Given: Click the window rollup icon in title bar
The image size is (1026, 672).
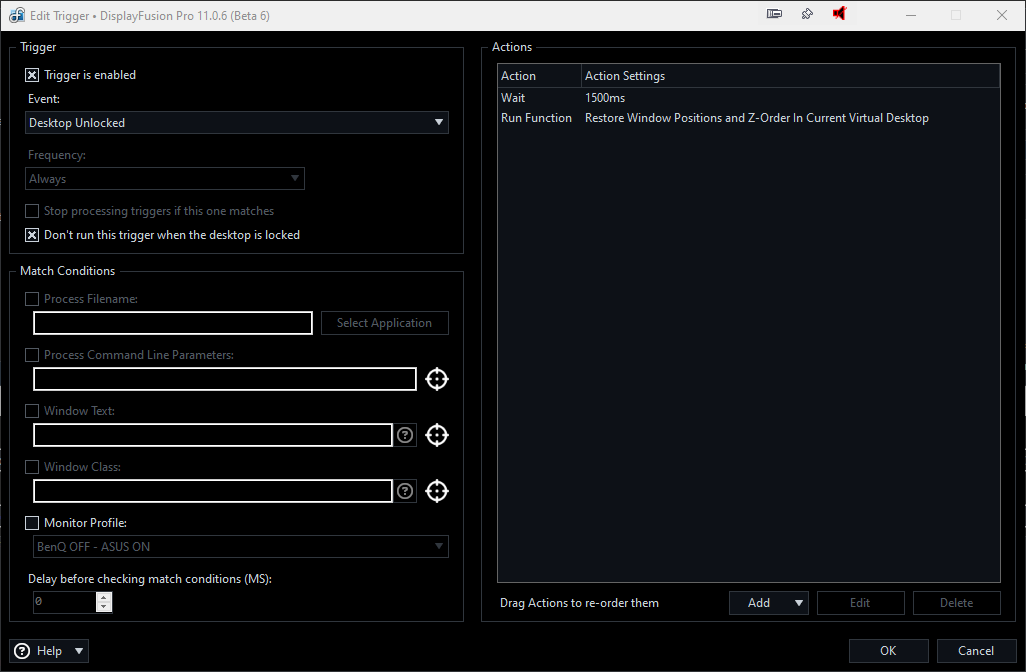Looking at the screenshot, I should pyautogui.click(x=774, y=14).
